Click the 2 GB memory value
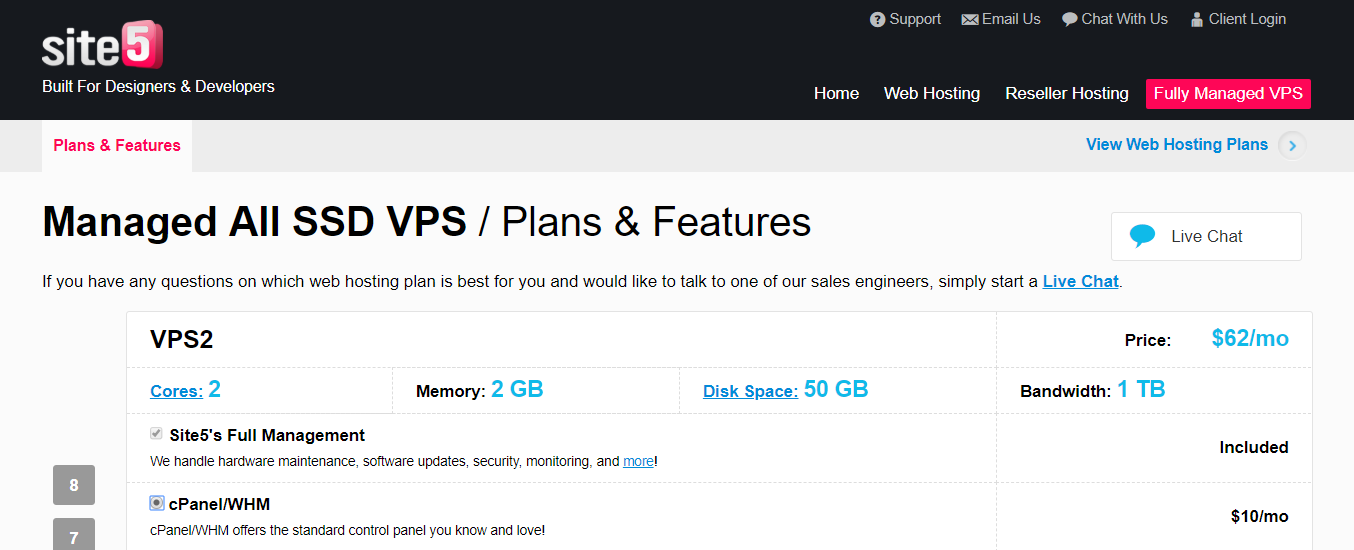The width and height of the screenshot is (1354, 550). [517, 389]
